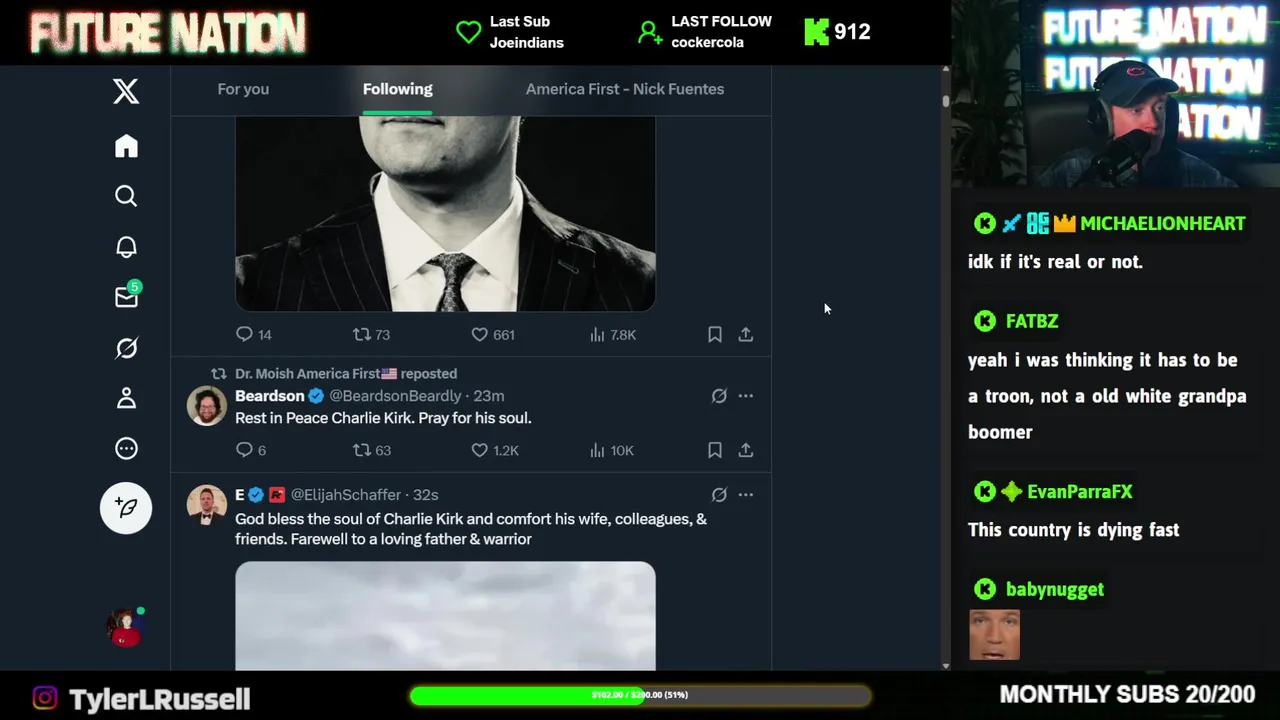Image resolution: width=1280 pixels, height=720 pixels.
Task: Repost the top post showing 73
Action: pos(371,334)
